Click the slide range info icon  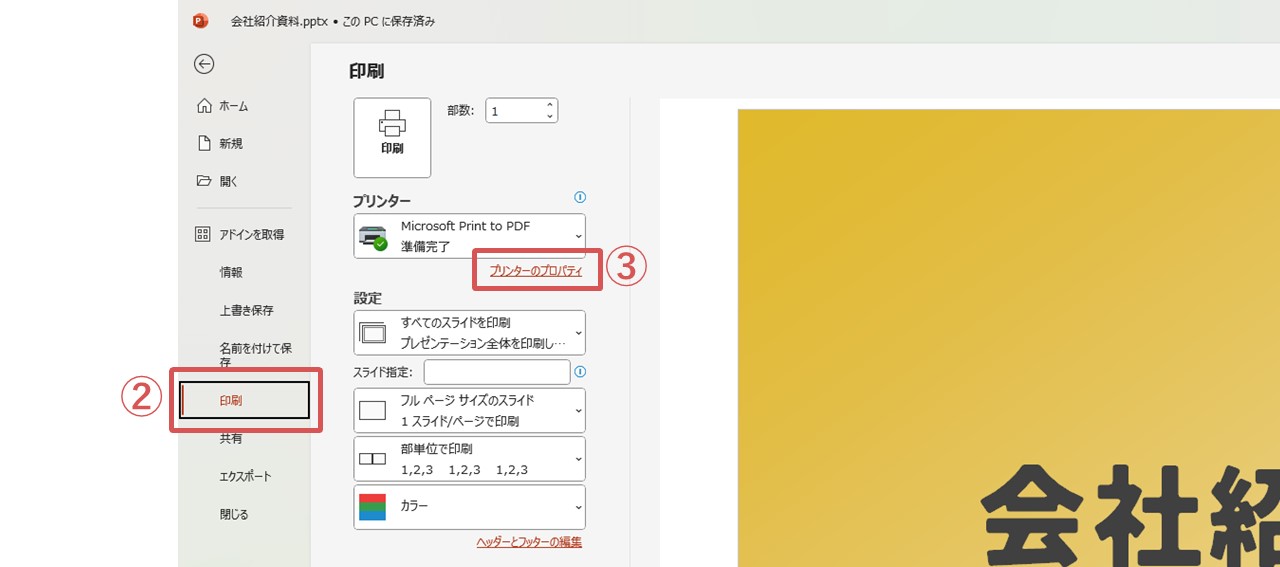pos(580,372)
